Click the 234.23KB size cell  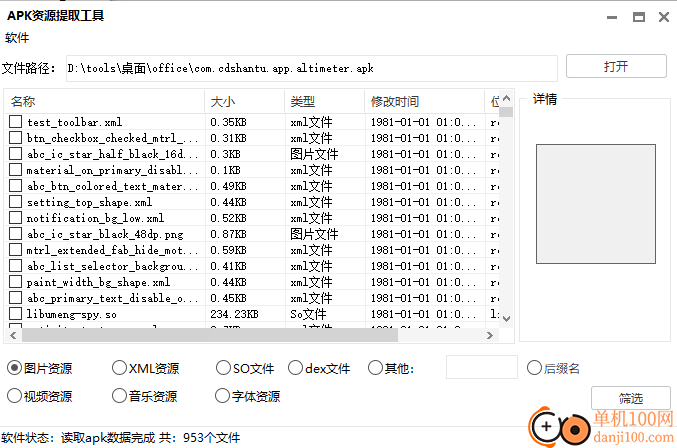tap(234, 314)
